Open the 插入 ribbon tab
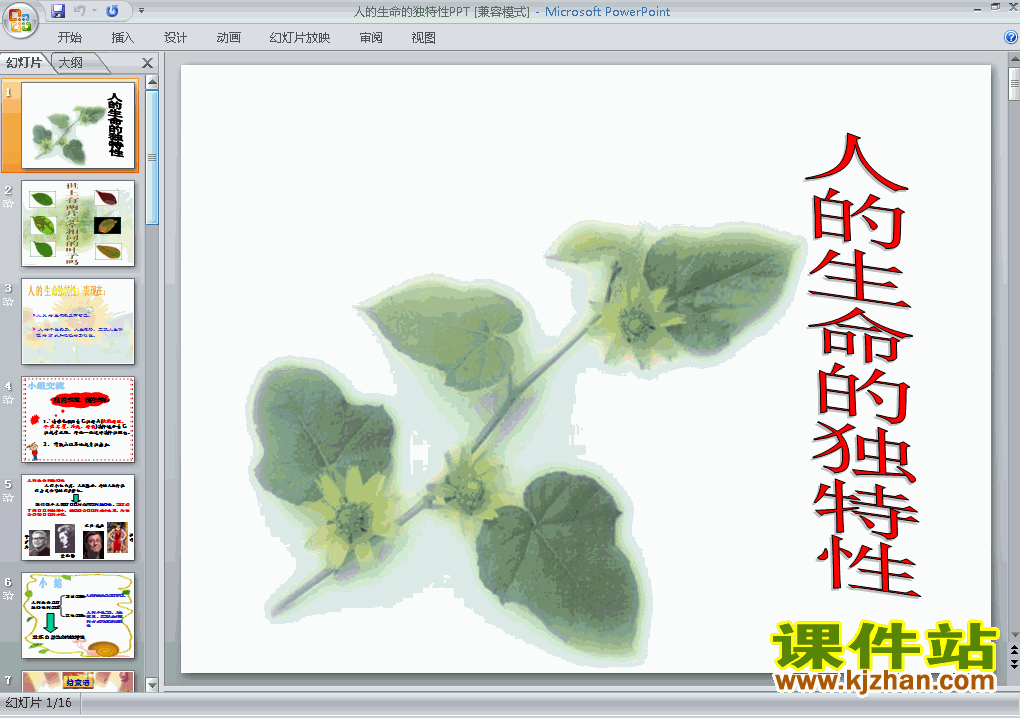 122,38
